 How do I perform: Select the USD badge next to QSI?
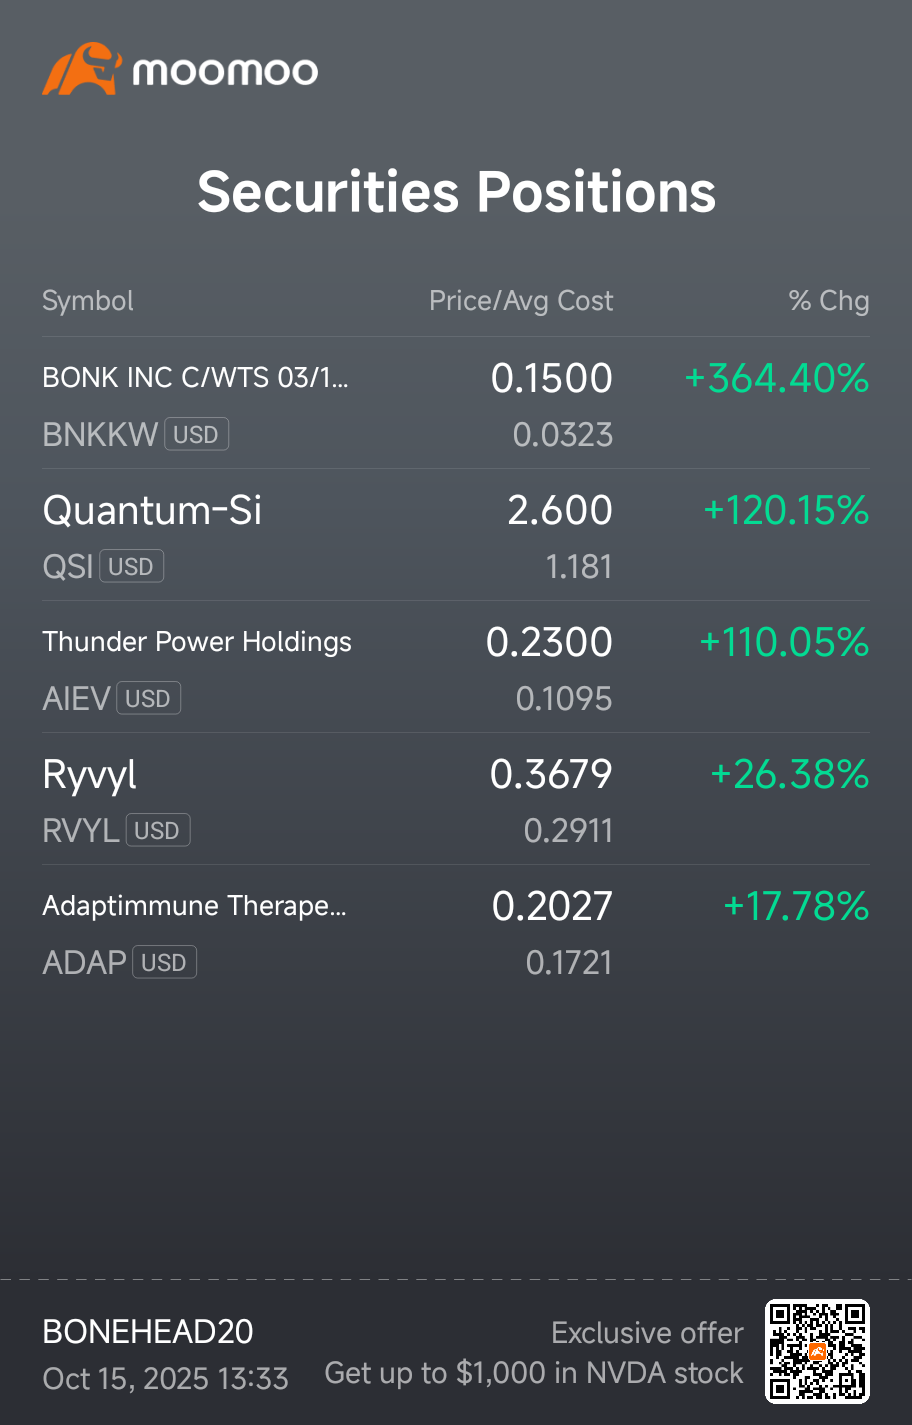pyautogui.click(x=131, y=566)
